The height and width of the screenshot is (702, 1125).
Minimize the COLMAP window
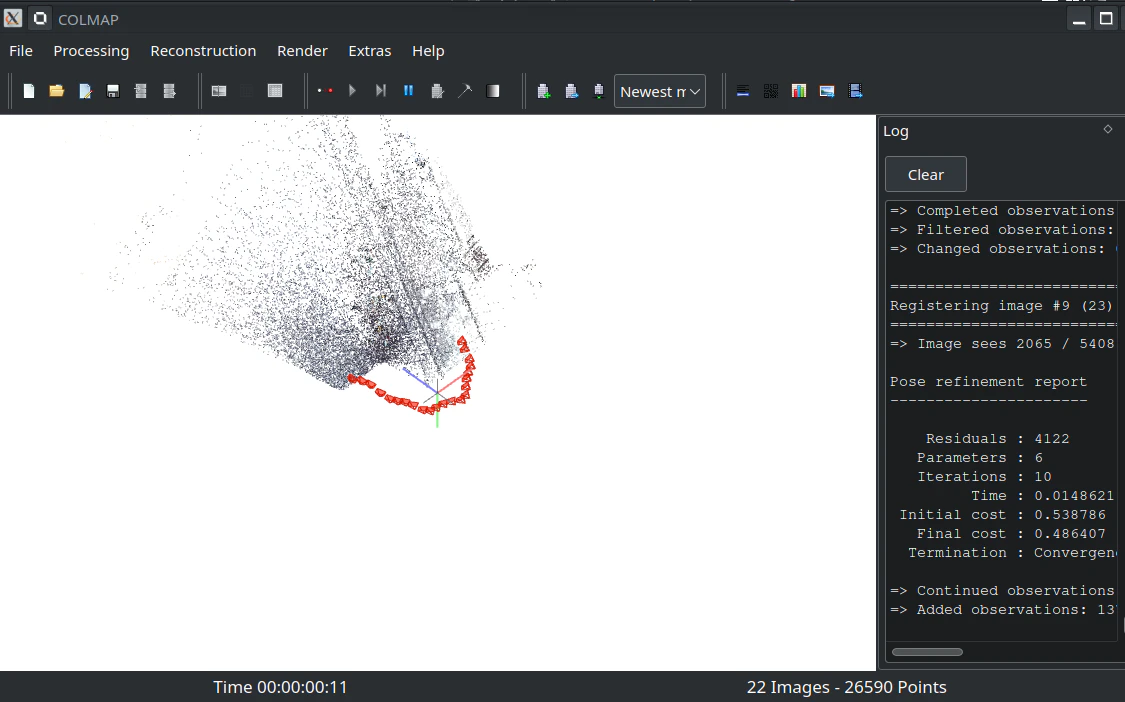coord(1078,19)
